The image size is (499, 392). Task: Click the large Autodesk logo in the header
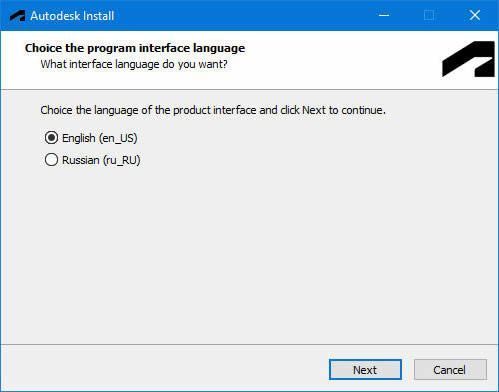click(x=468, y=59)
